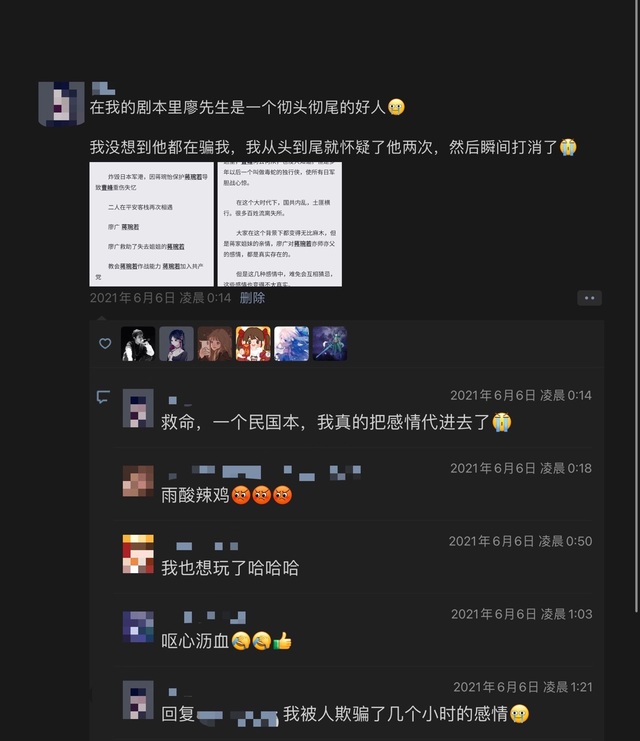The image size is (640, 741).
Task: Click avatar beside the 呕心沥血 comment
Action: pos(138,627)
